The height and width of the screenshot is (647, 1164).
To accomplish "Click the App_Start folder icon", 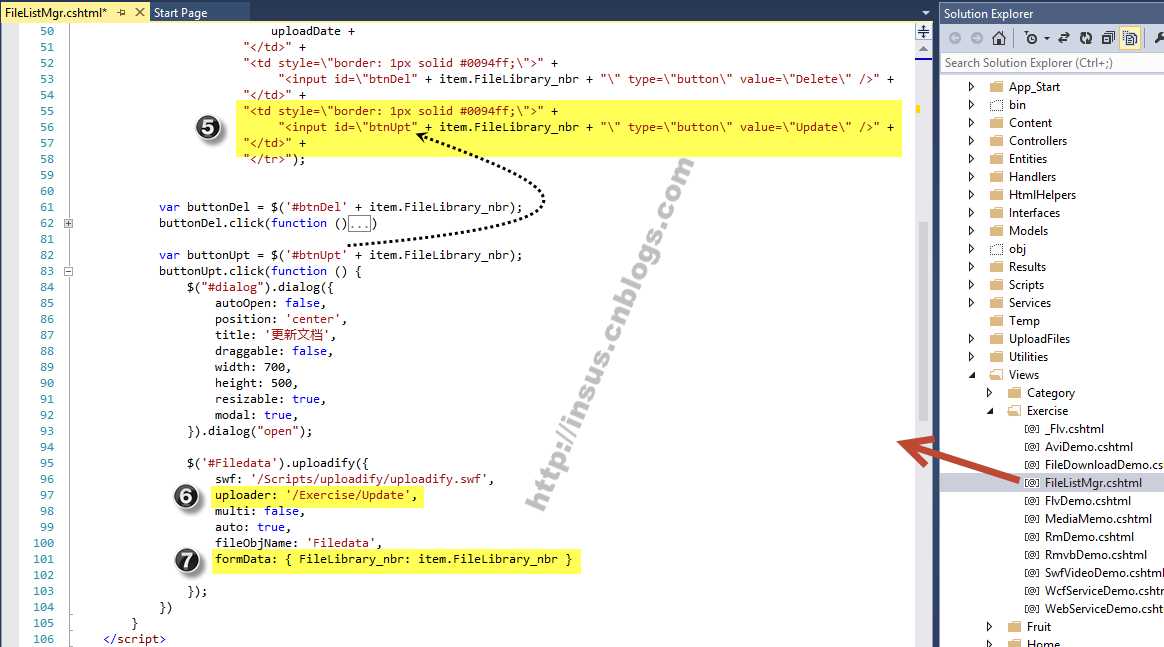I will click(x=996, y=87).
